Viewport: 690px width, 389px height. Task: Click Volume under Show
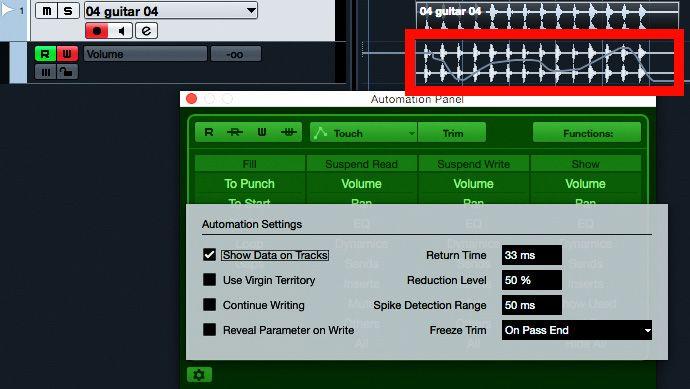(585, 183)
